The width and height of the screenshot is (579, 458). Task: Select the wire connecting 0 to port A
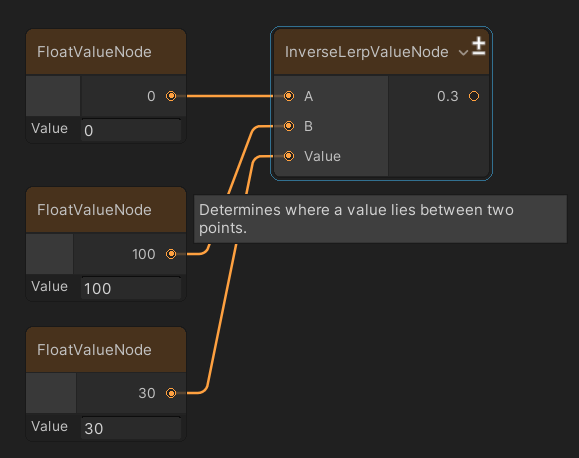point(230,96)
